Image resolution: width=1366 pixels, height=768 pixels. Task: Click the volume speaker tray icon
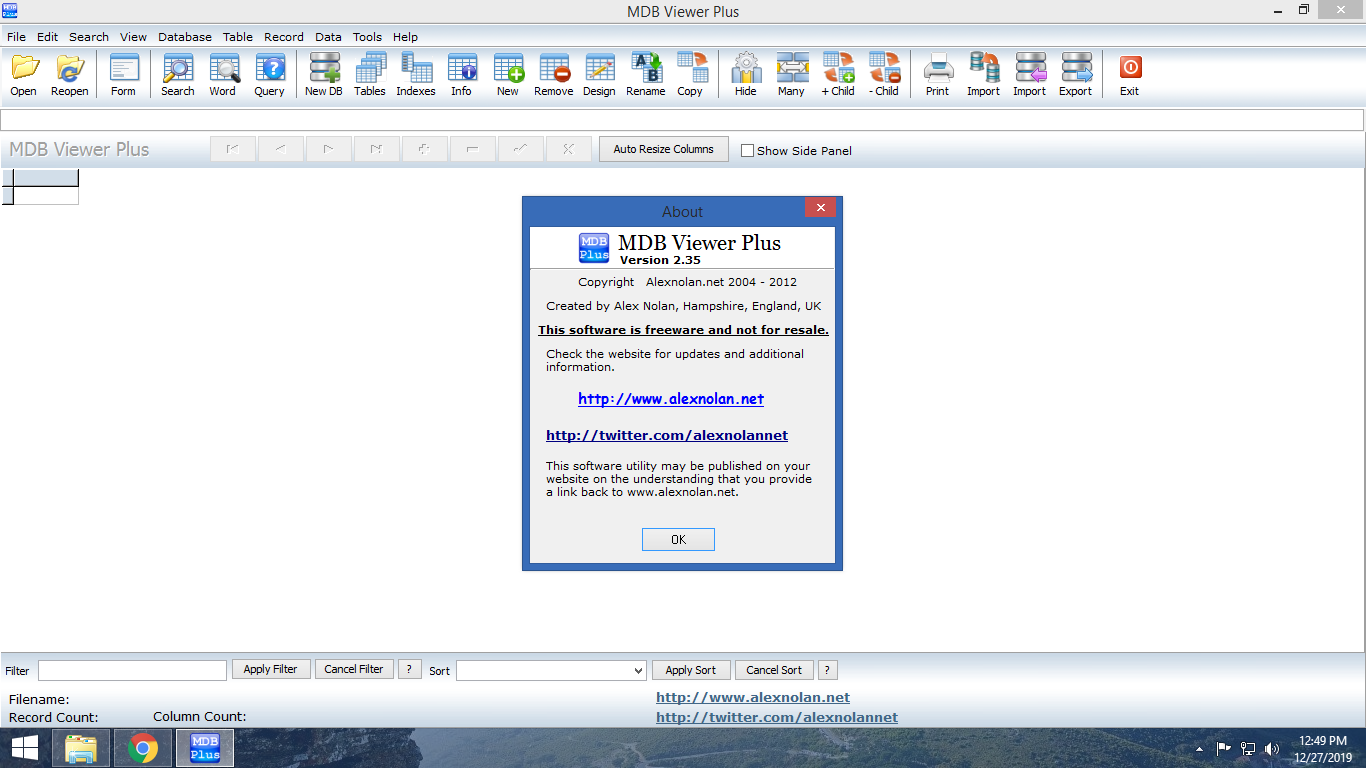tap(1272, 748)
